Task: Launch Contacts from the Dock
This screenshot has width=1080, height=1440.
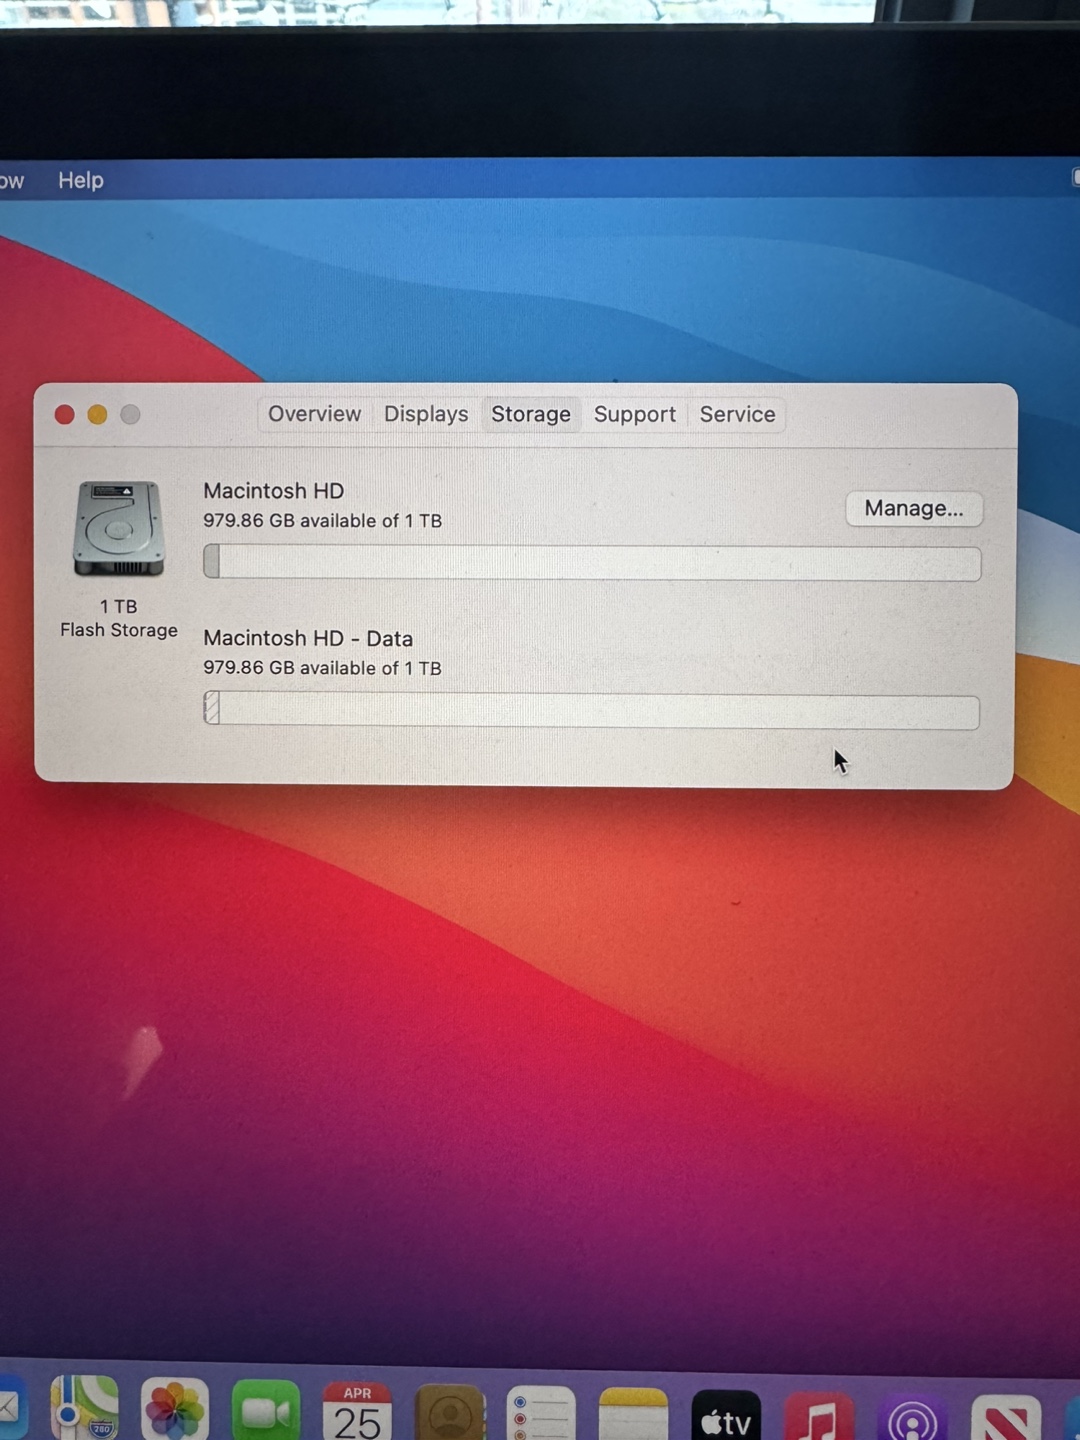Action: (450, 1412)
